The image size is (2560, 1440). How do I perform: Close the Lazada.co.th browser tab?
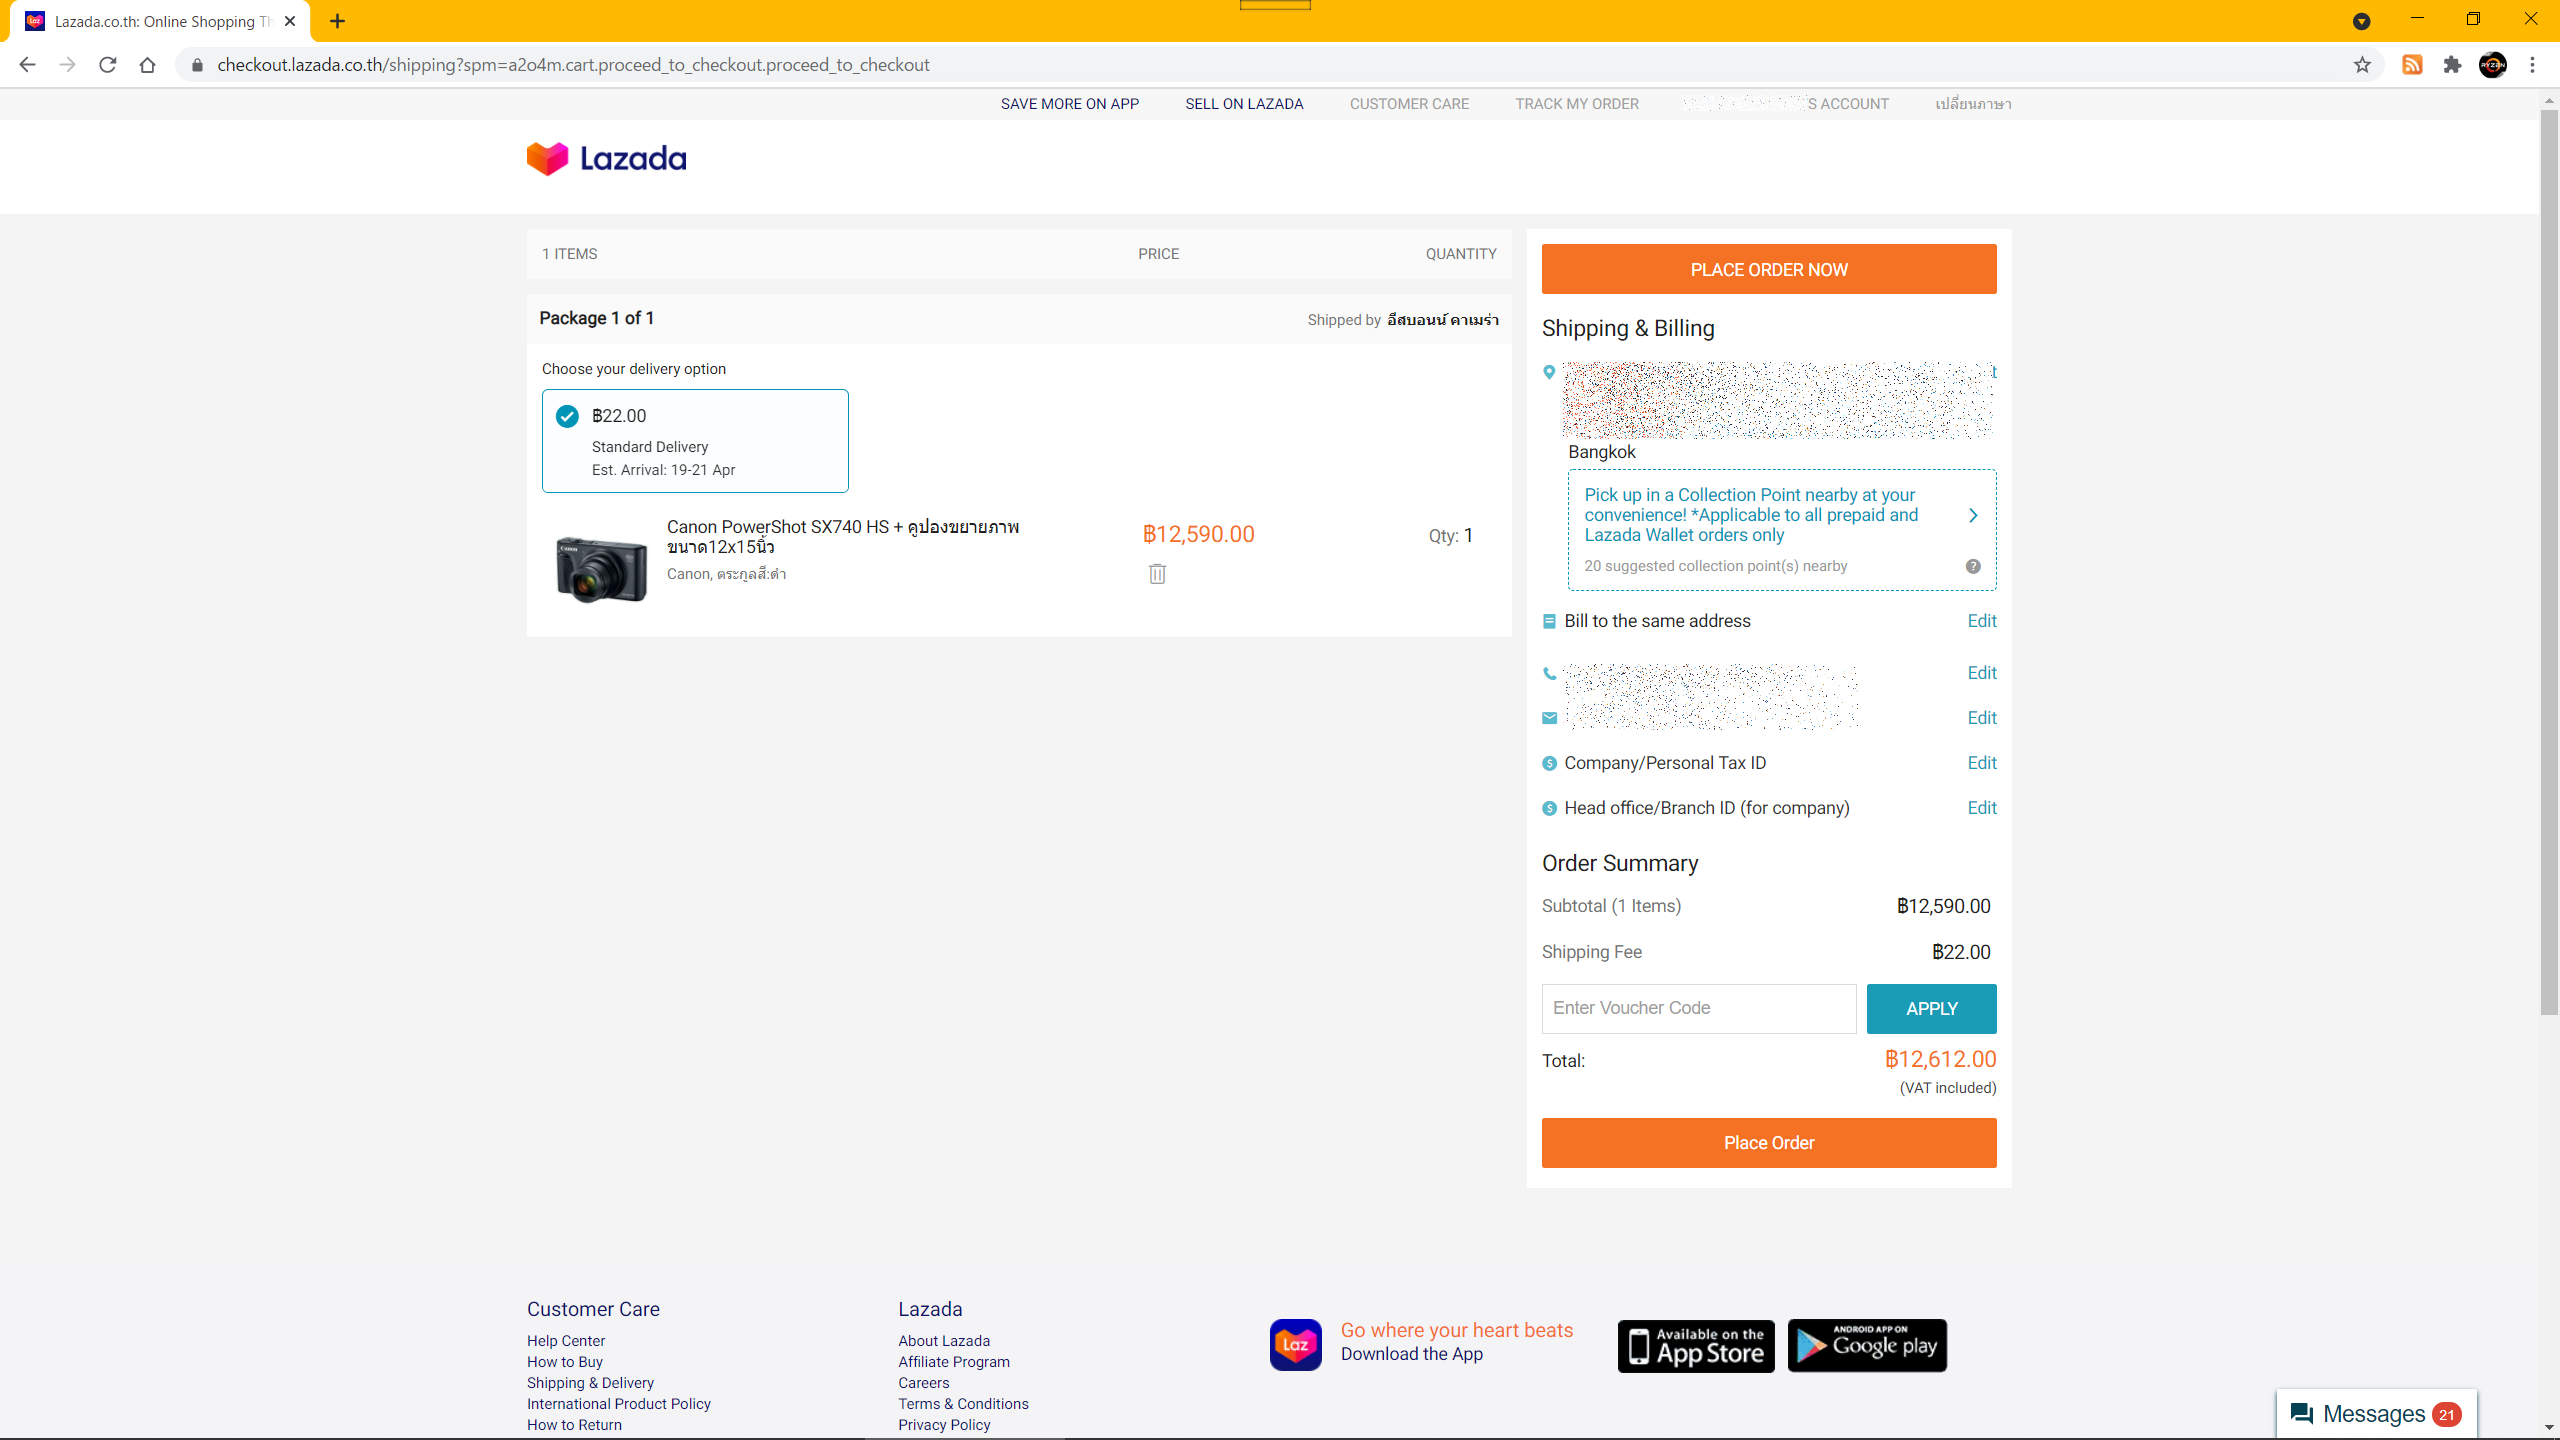click(x=290, y=21)
